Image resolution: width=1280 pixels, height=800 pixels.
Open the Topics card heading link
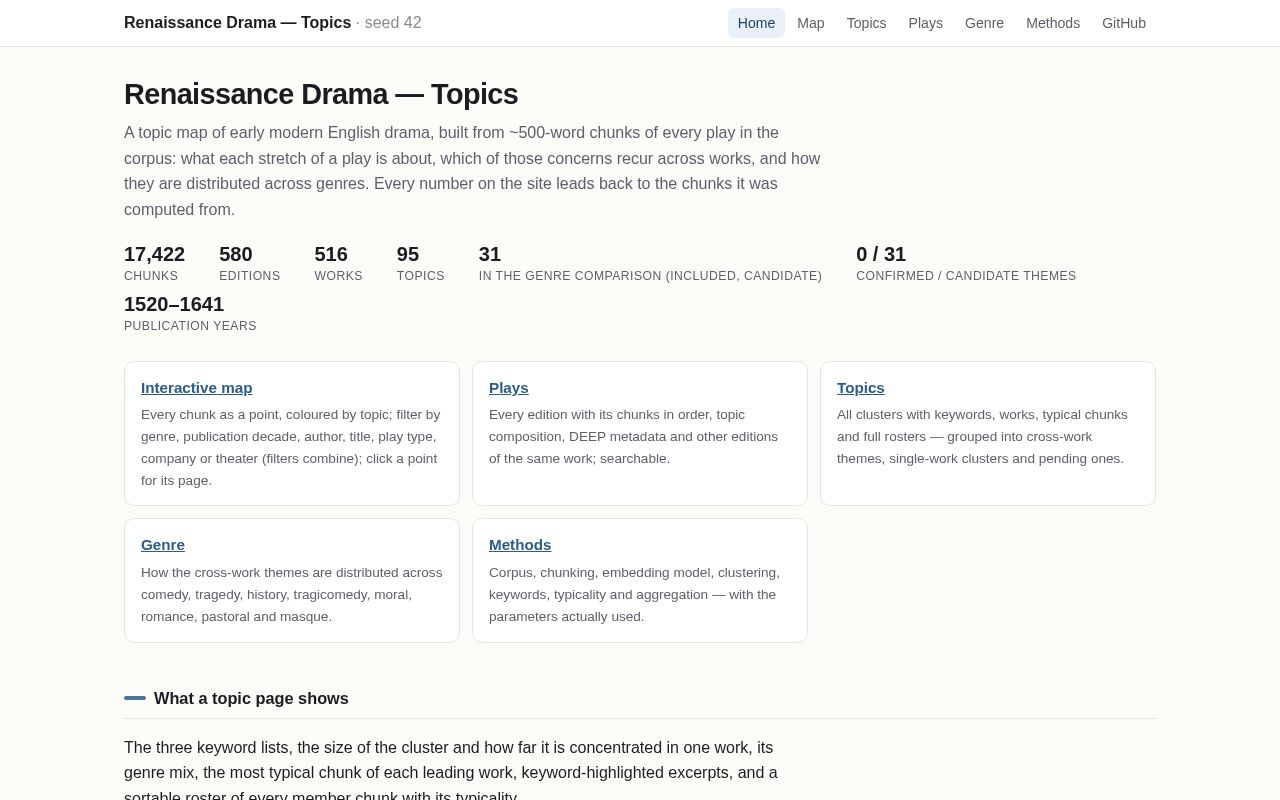tap(860, 388)
